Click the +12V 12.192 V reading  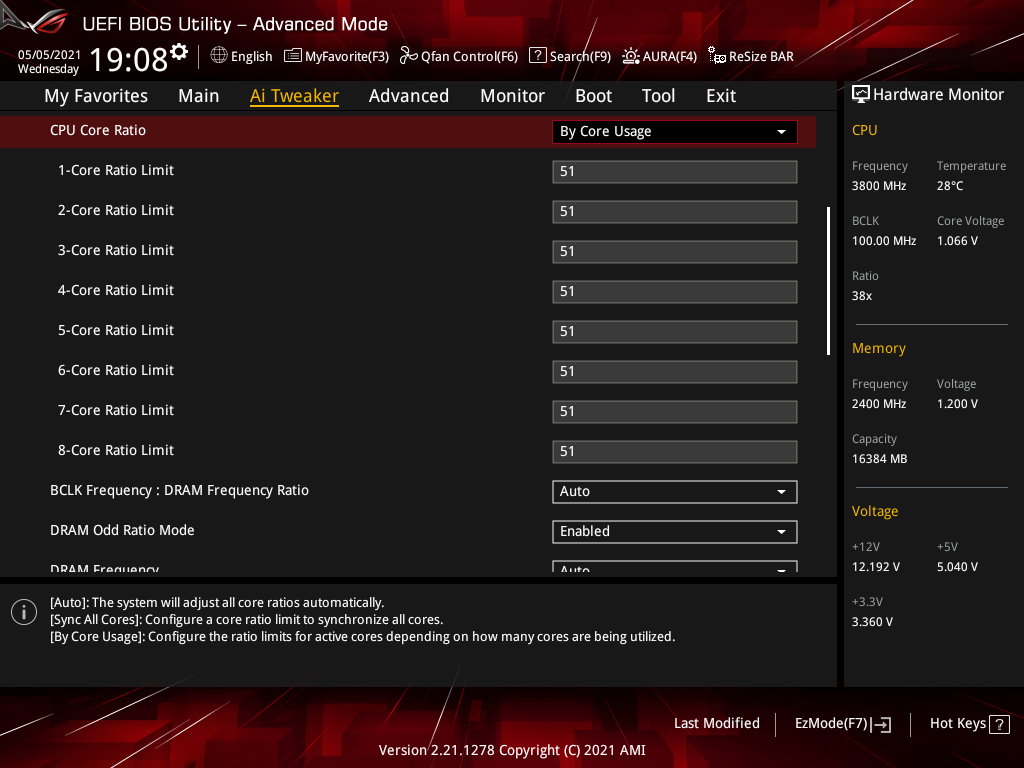coord(876,567)
